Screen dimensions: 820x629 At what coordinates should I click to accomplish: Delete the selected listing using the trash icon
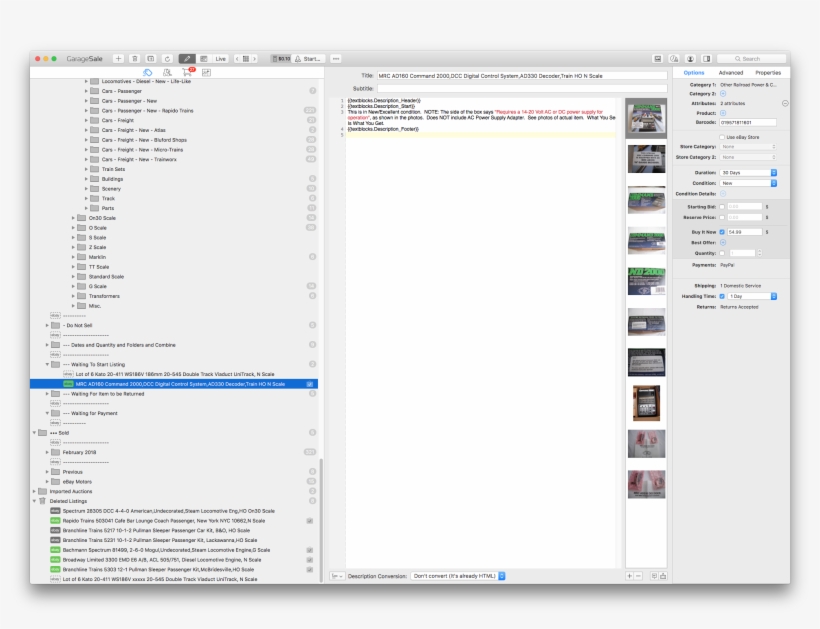coord(135,58)
